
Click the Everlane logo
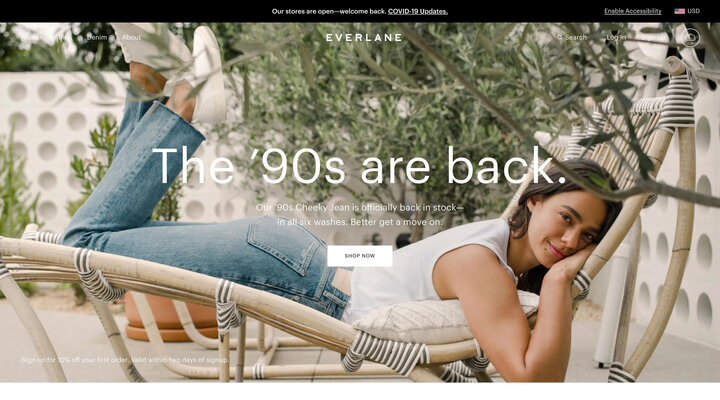364,37
